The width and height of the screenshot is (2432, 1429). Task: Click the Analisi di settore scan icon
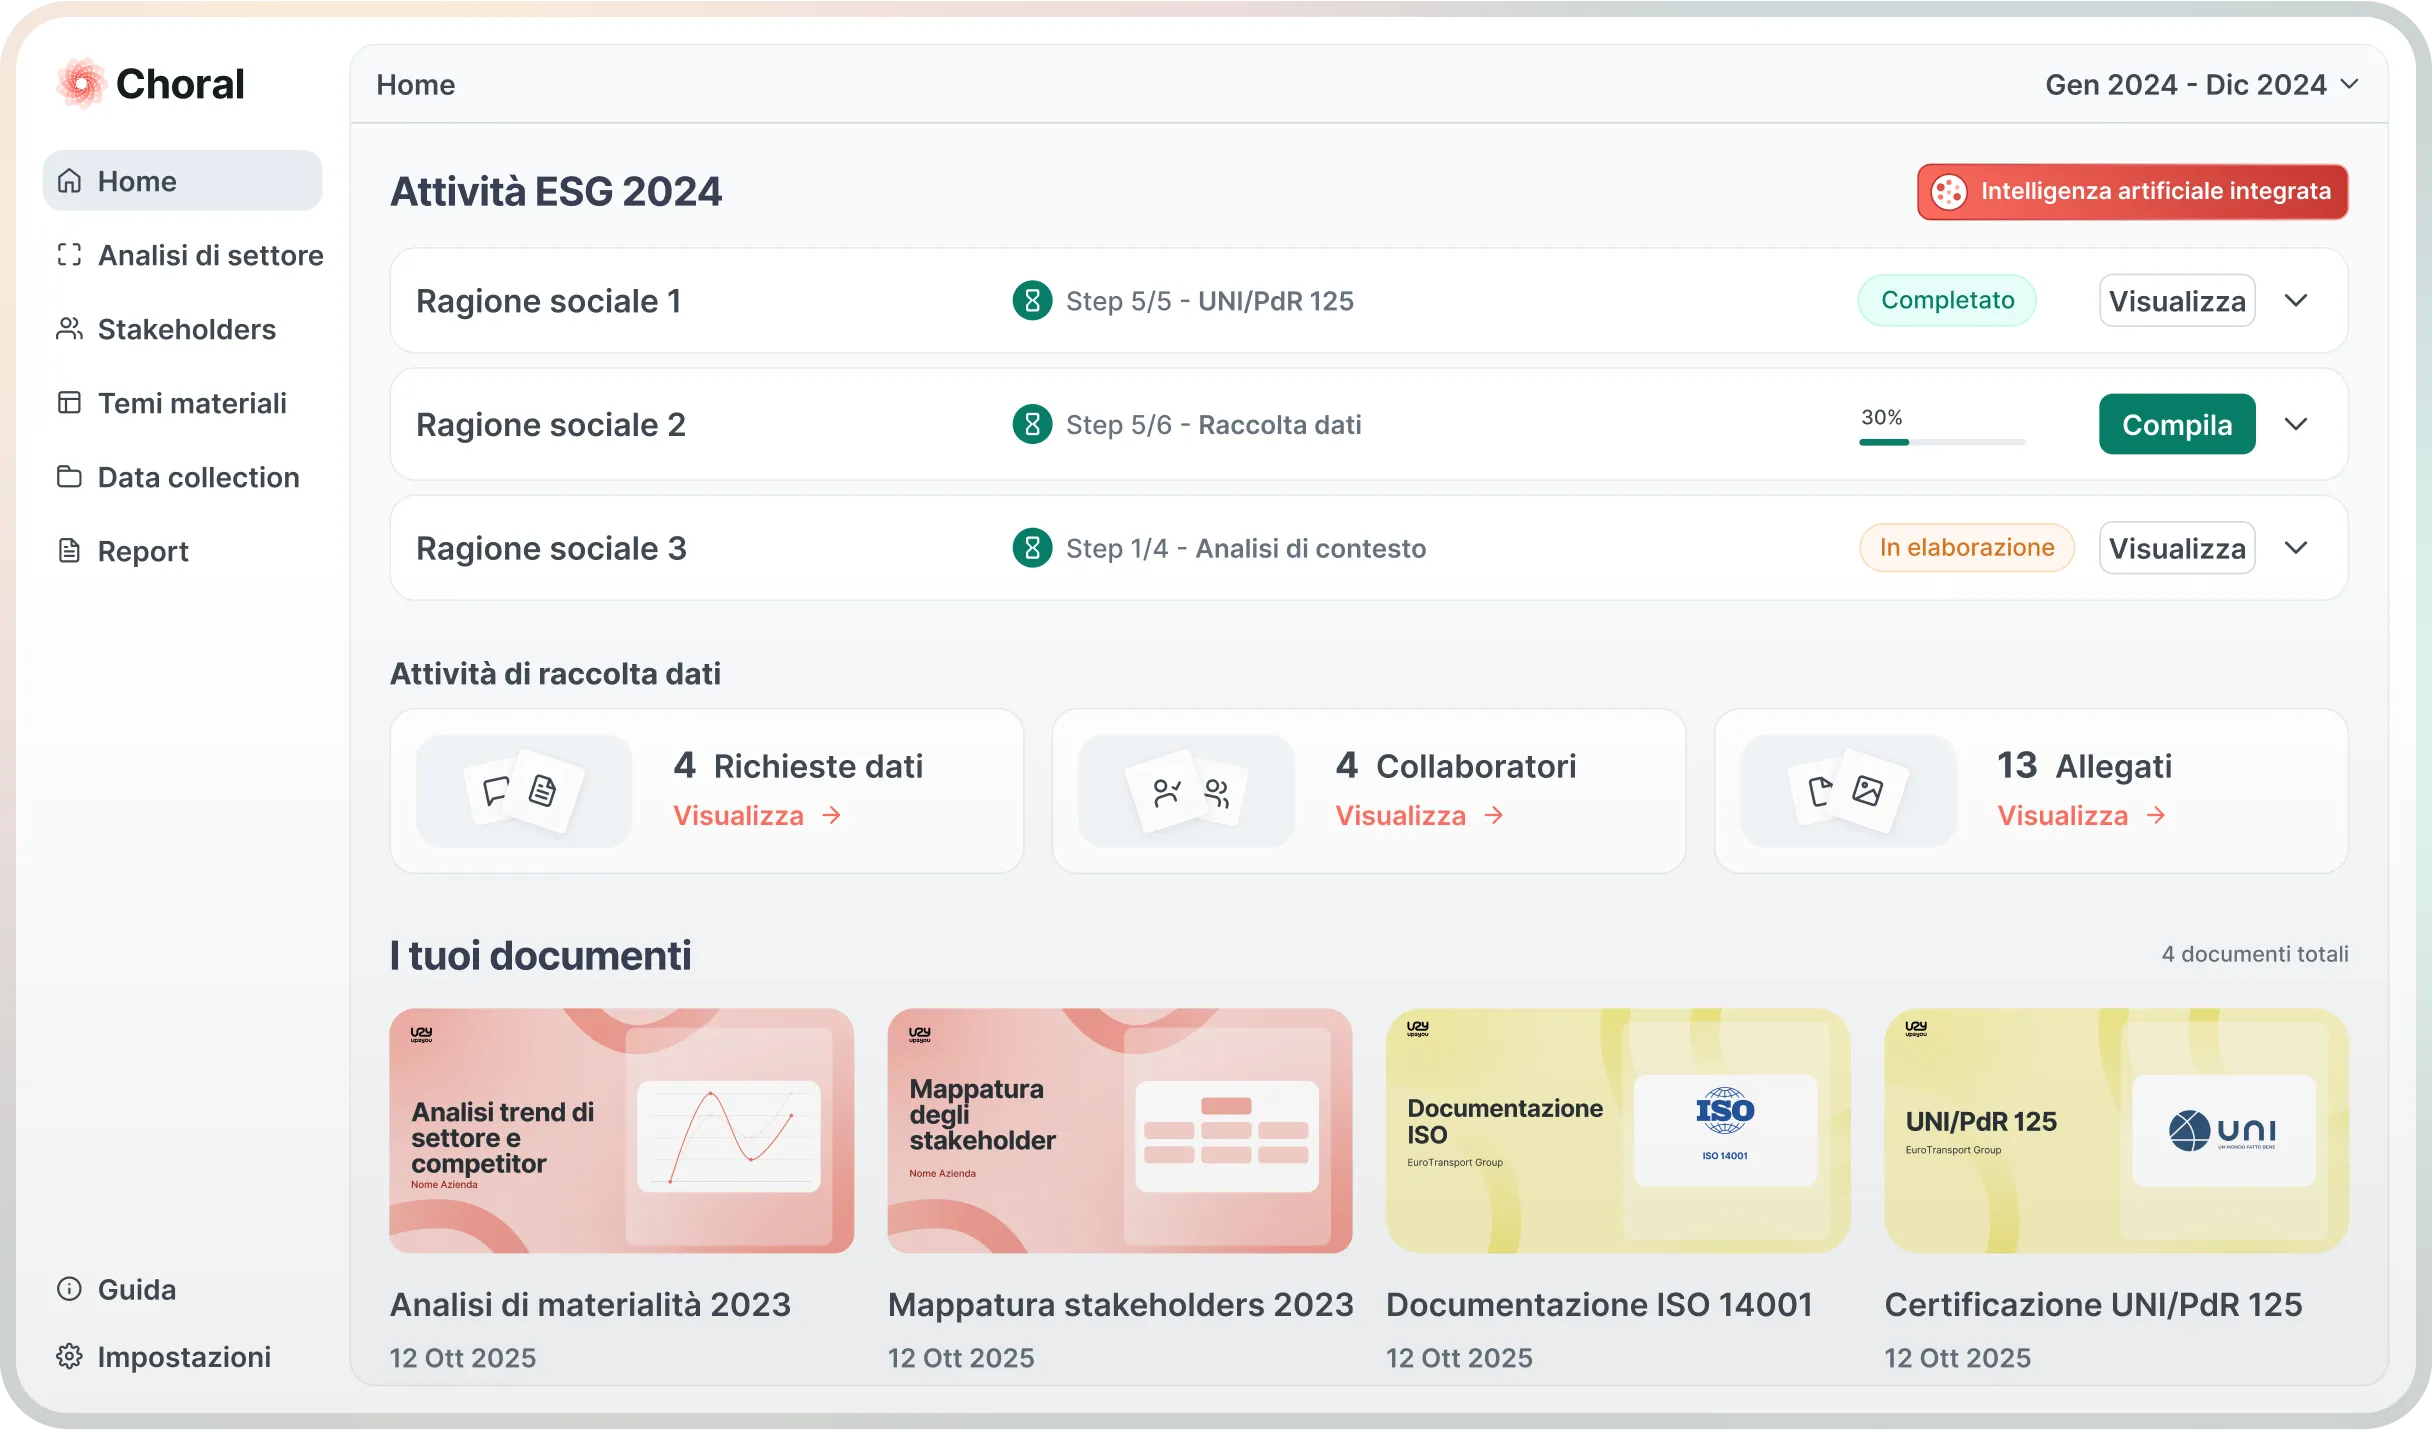(x=69, y=255)
